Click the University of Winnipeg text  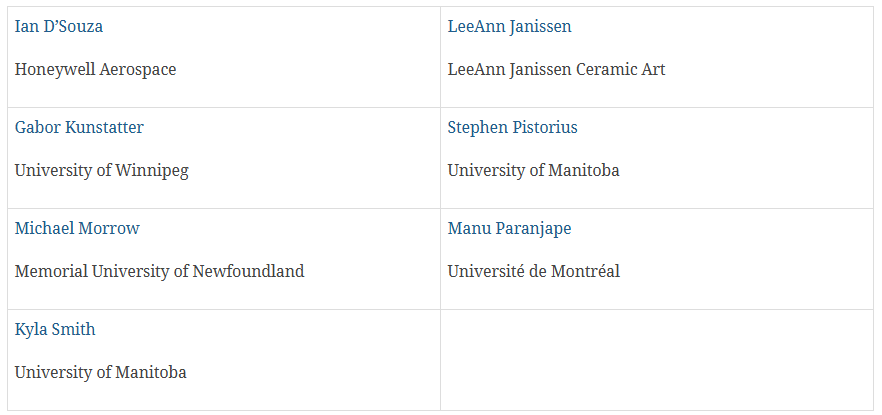pyautogui.click(x=101, y=171)
